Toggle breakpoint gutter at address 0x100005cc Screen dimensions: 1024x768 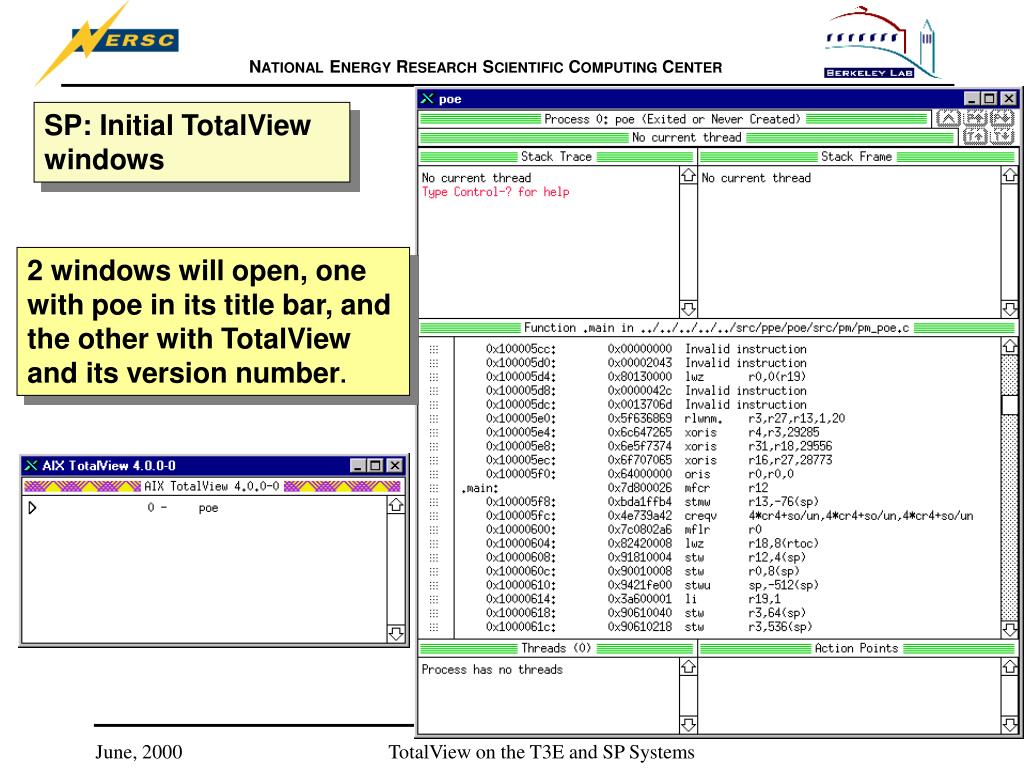(434, 349)
